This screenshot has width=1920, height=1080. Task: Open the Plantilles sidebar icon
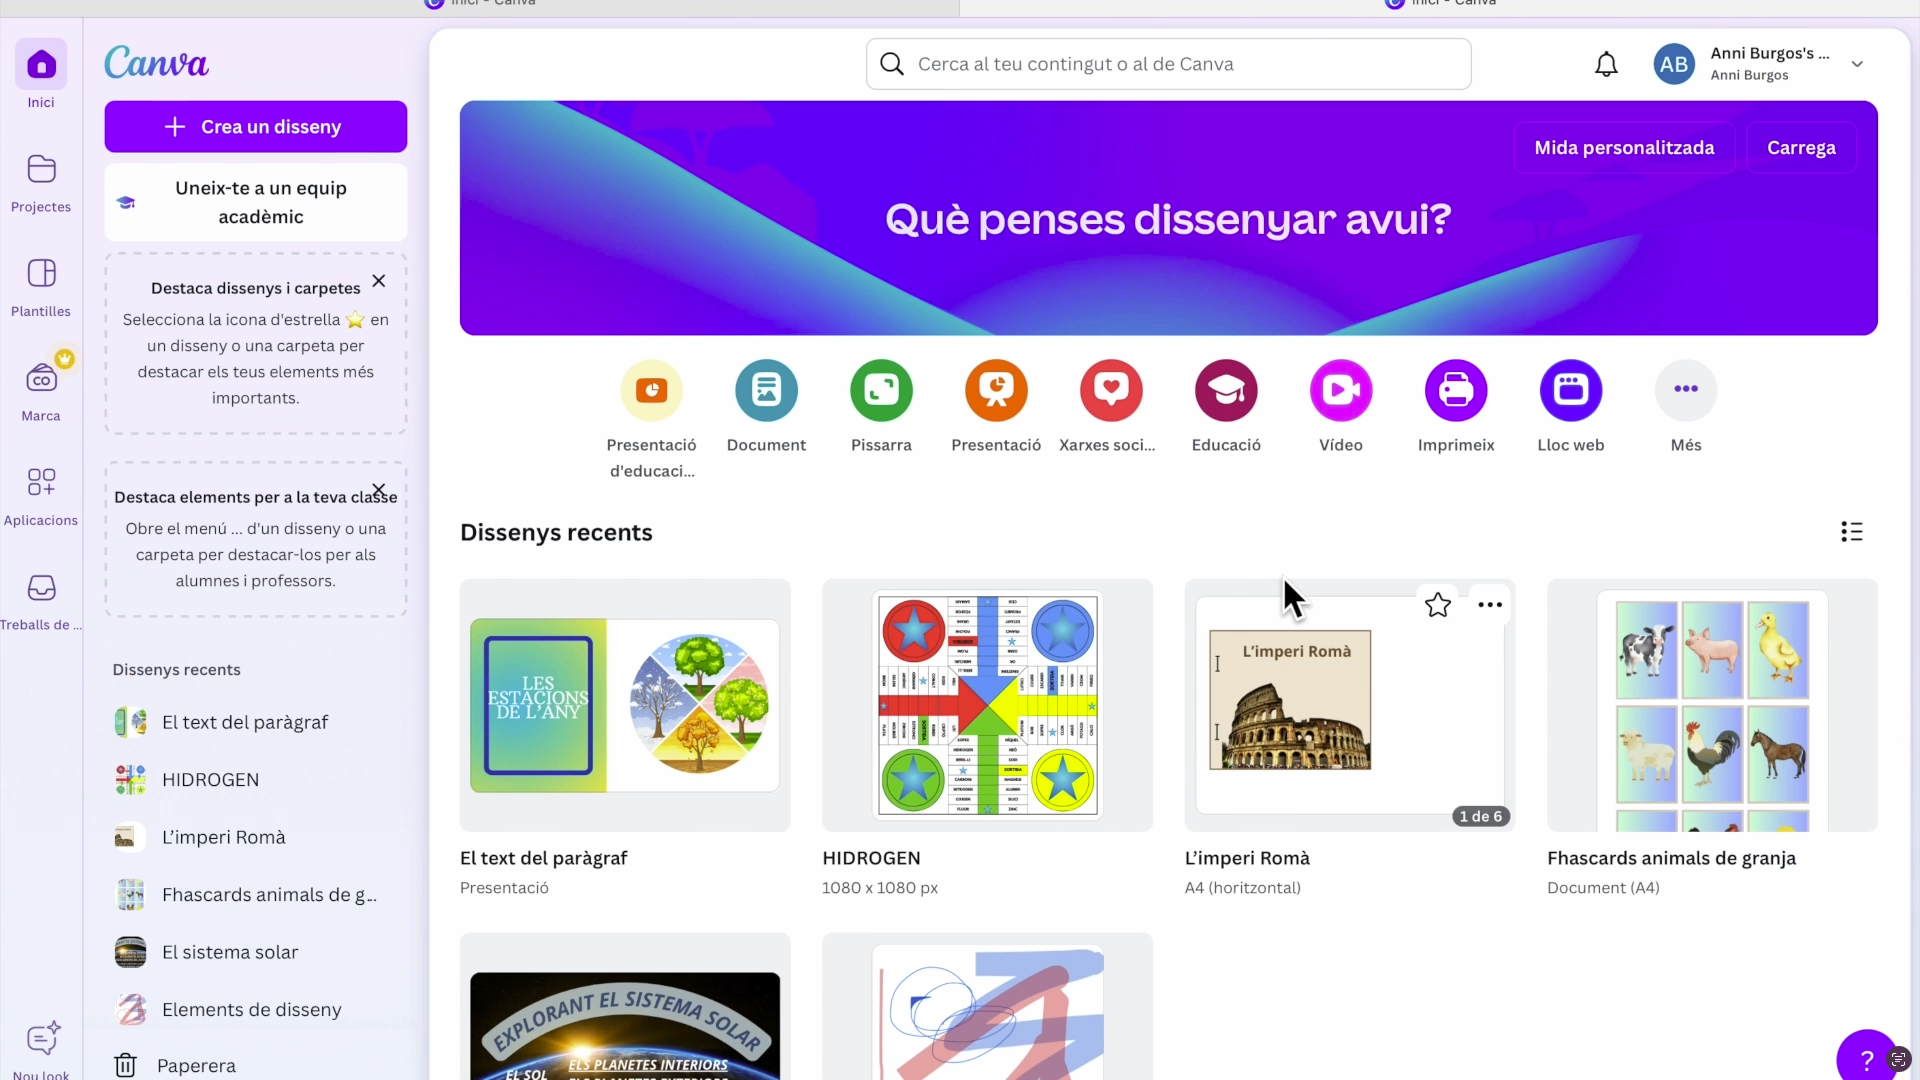(41, 274)
